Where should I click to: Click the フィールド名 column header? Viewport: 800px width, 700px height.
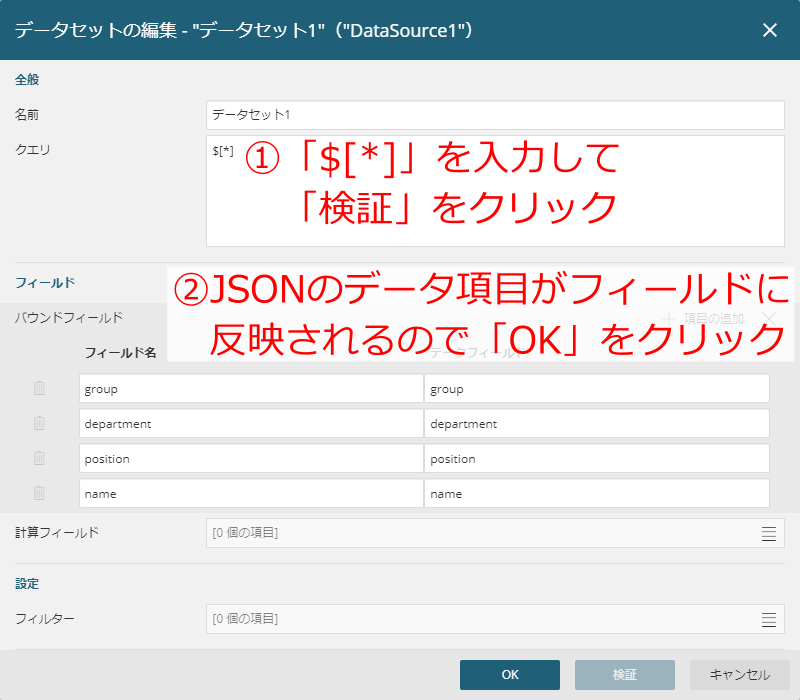point(120,353)
